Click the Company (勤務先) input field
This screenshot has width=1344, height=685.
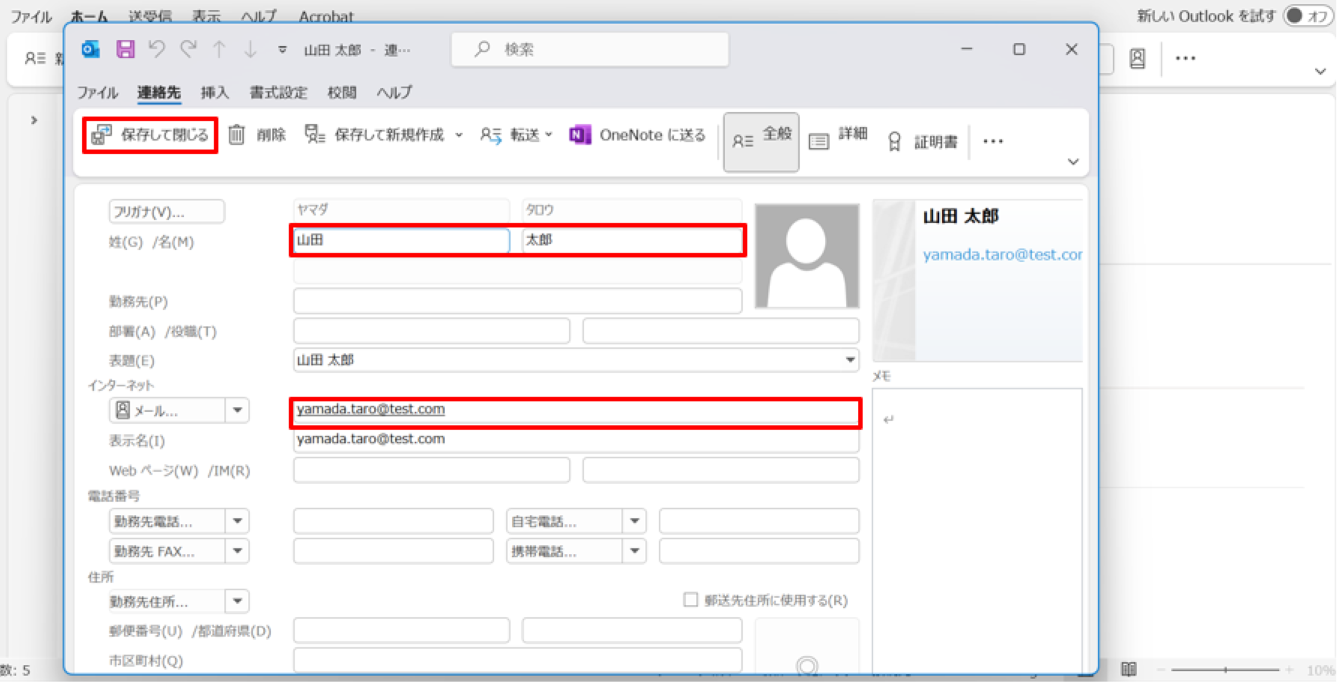517,301
